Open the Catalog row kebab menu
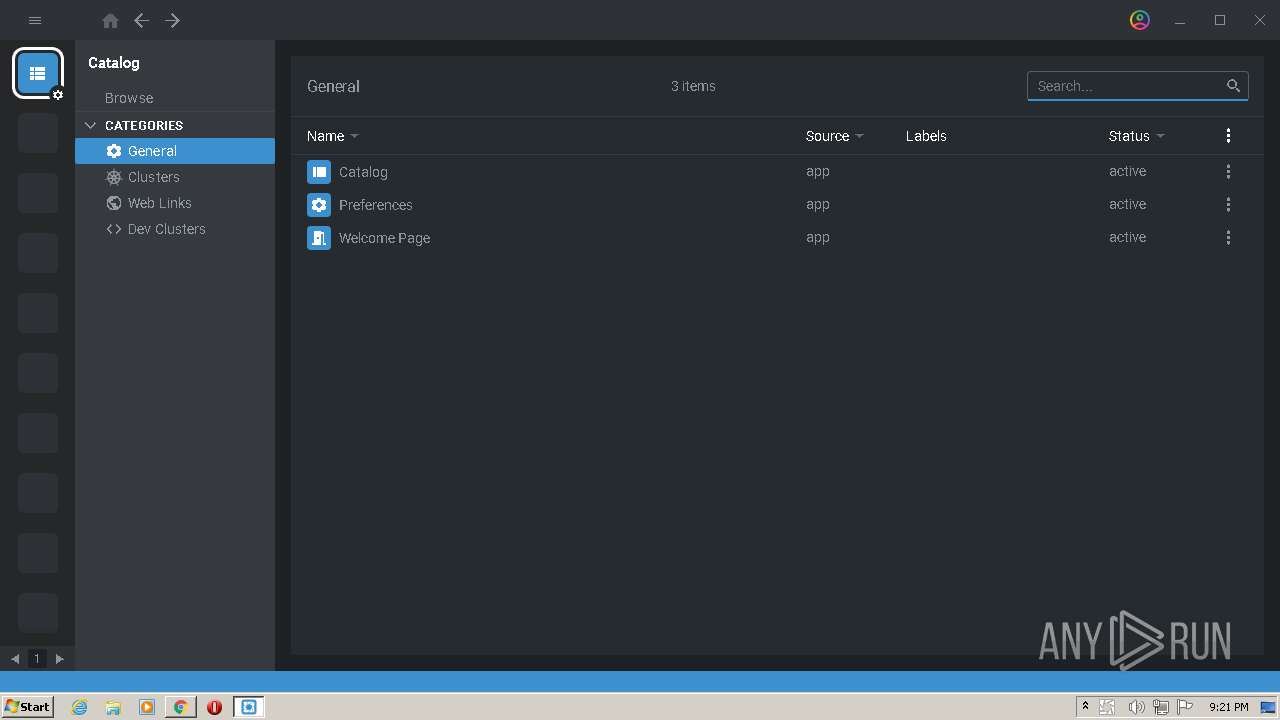1280x720 pixels. 1228,172
